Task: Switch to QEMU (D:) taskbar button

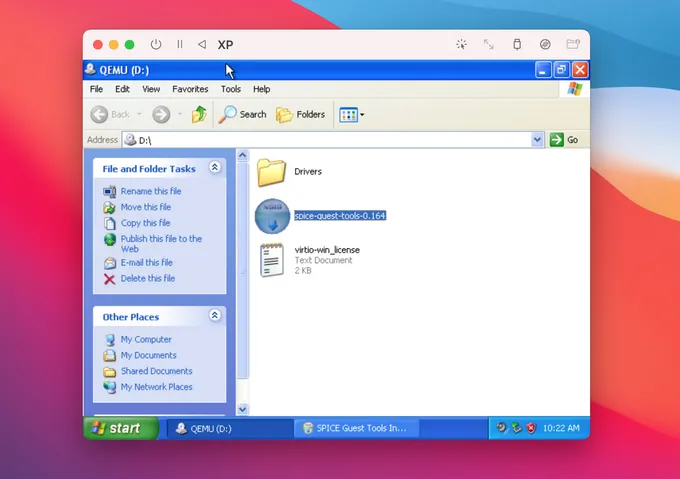Action: pyautogui.click(x=230, y=429)
